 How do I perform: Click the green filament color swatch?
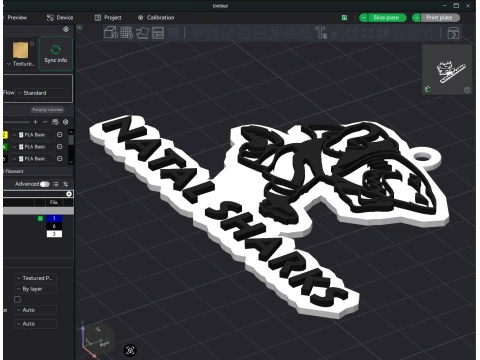point(5,147)
